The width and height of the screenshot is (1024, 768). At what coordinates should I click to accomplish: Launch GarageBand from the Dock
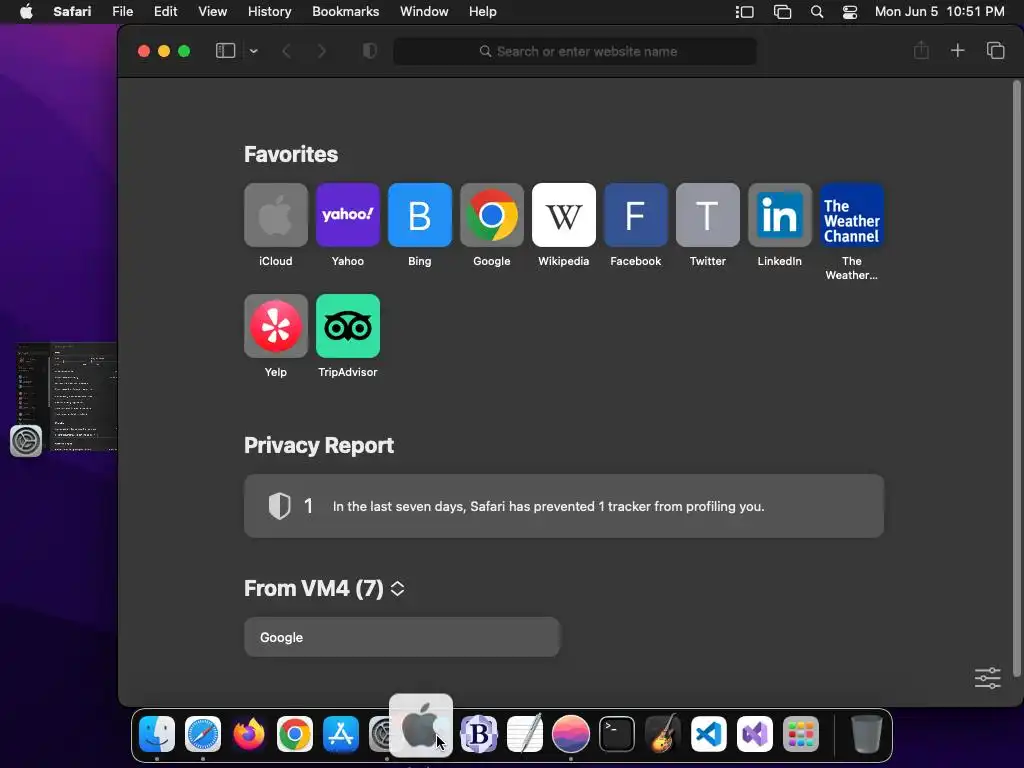point(663,734)
